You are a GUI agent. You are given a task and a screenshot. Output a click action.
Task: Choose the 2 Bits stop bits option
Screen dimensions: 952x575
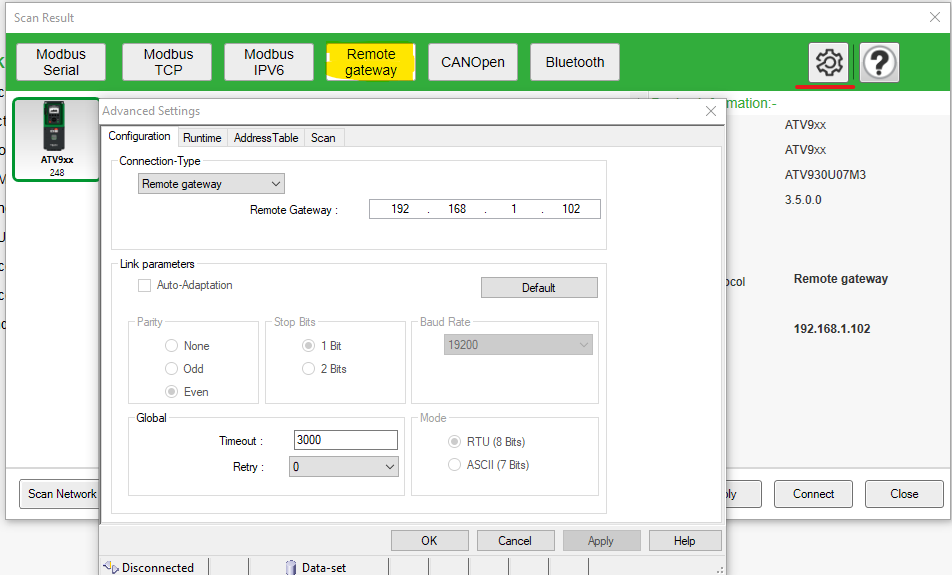tap(308, 369)
